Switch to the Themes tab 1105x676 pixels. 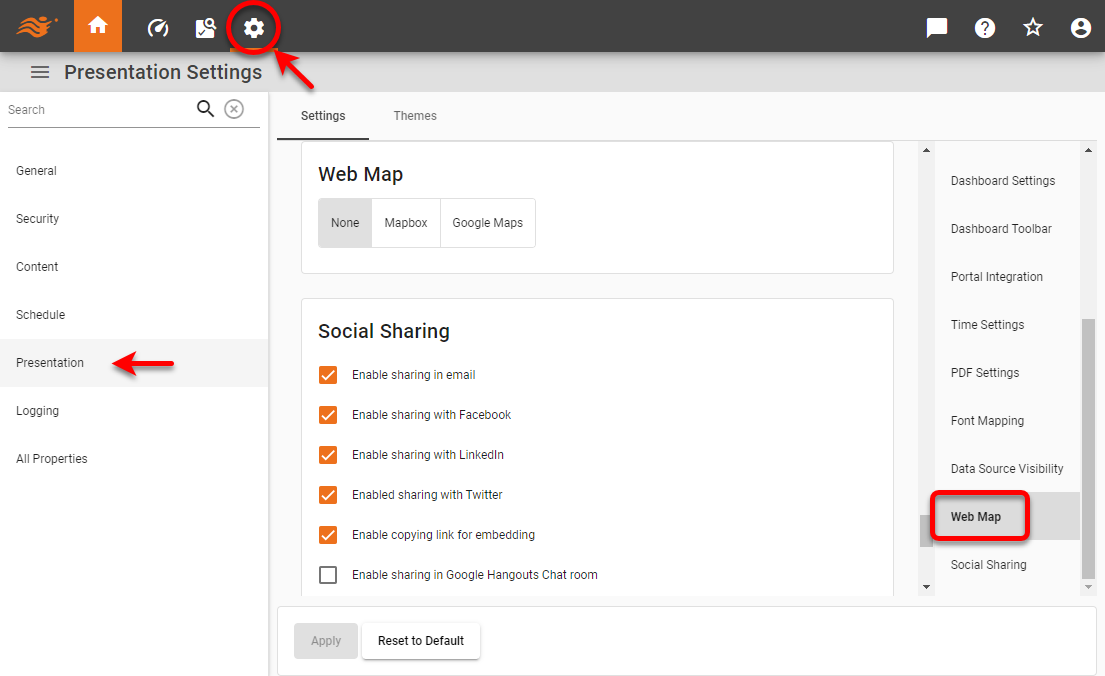tap(415, 116)
